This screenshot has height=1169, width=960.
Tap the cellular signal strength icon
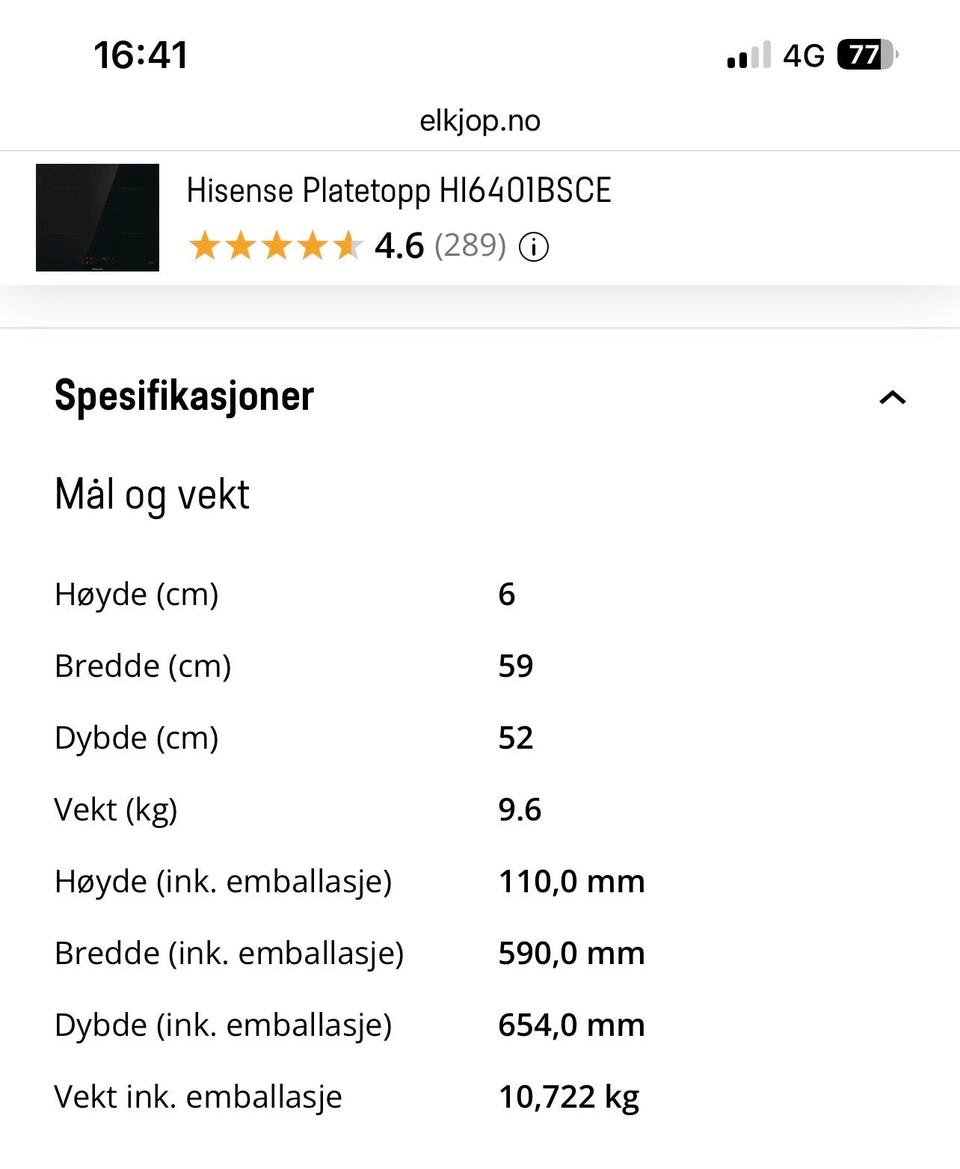pyautogui.click(x=749, y=55)
